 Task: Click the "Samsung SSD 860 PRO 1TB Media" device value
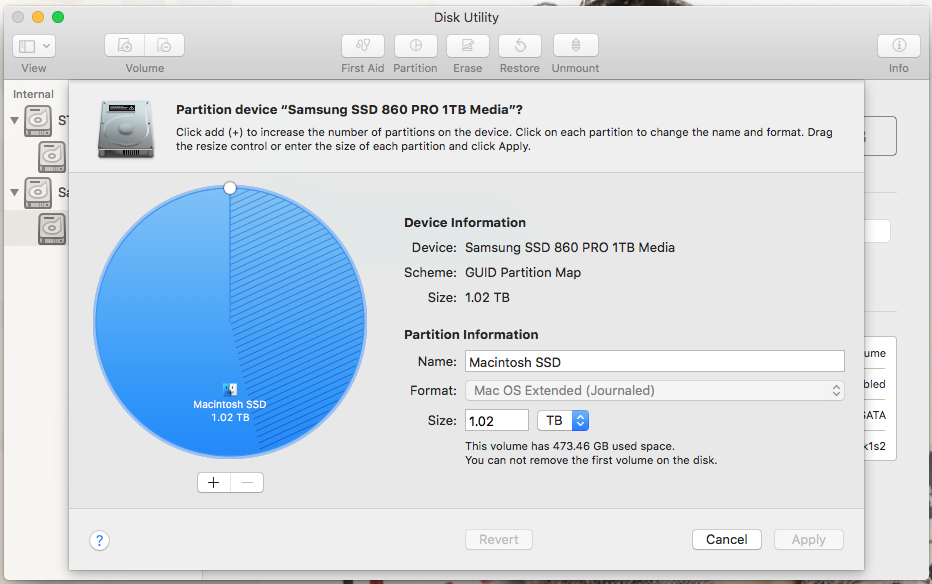pos(569,248)
